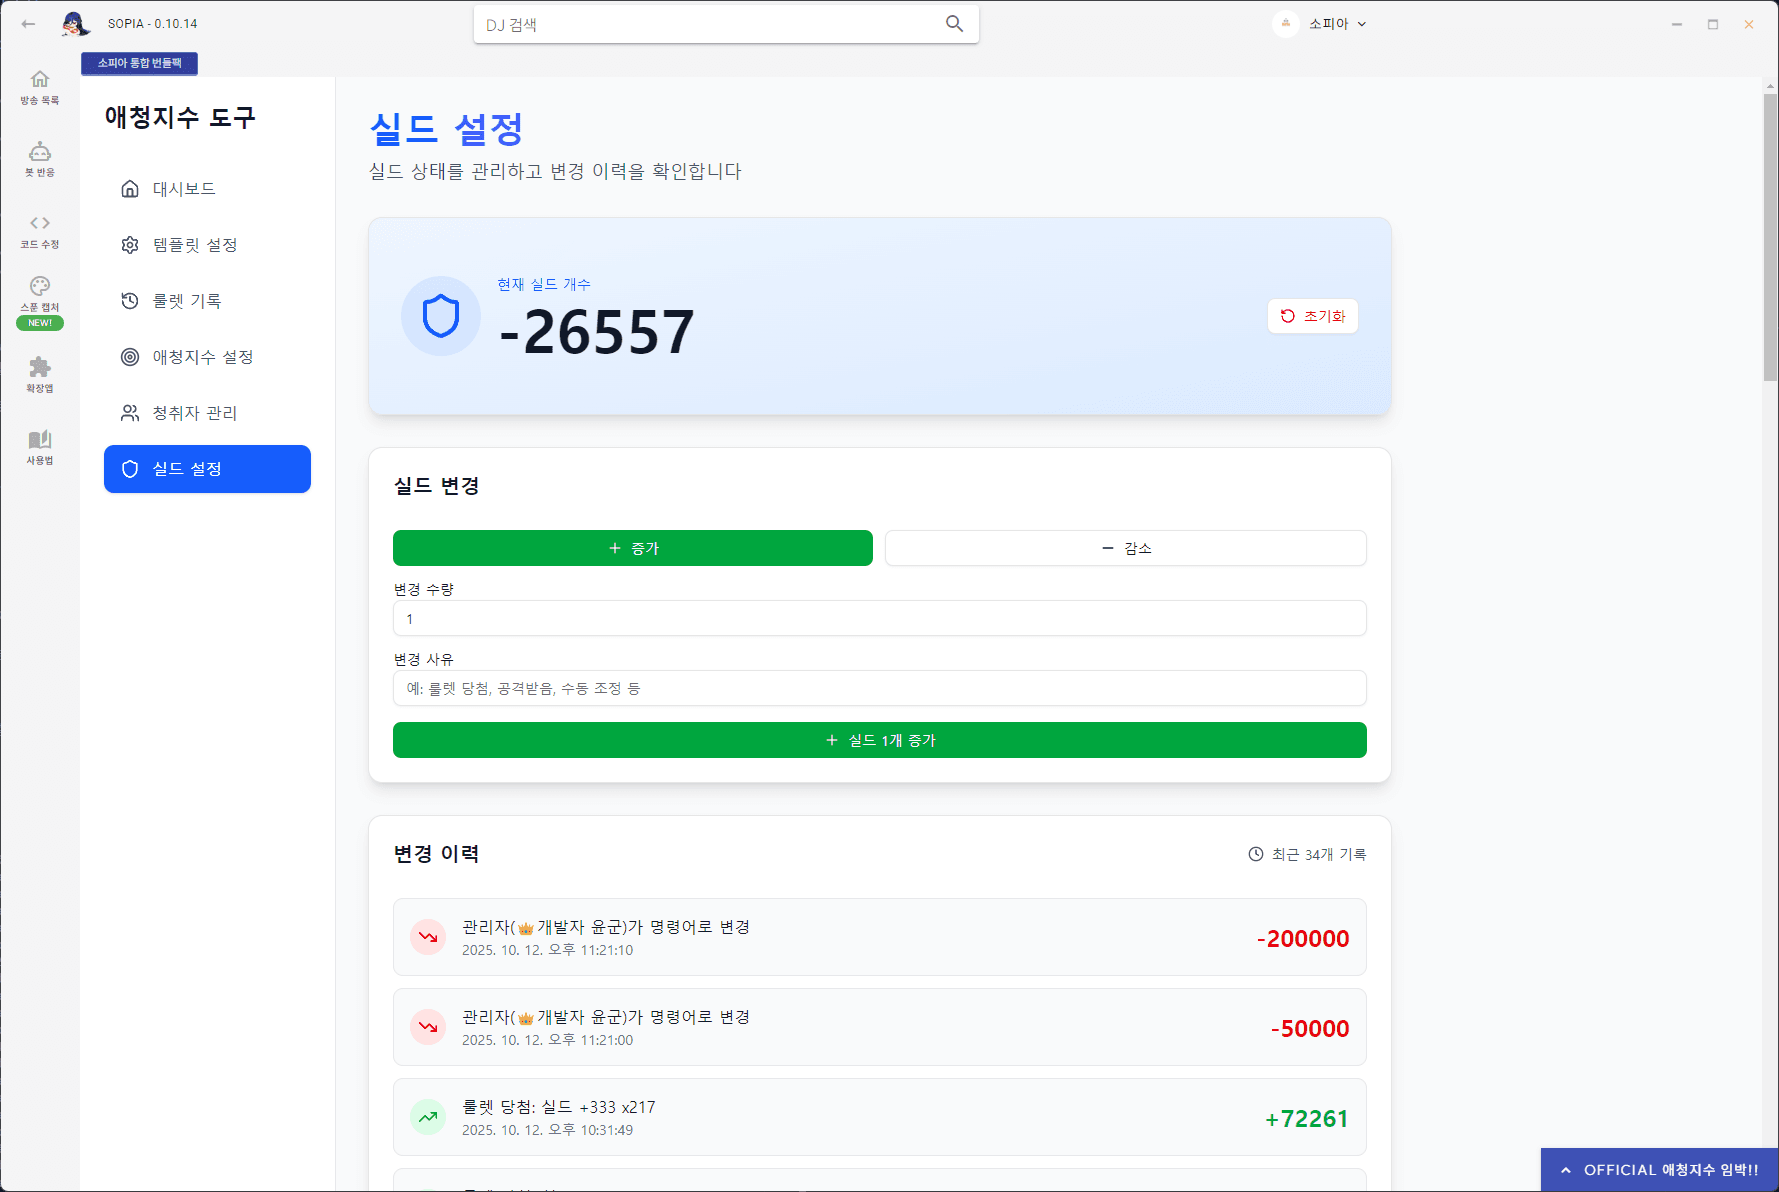Click the 실드 1개 증가 button
The image size is (1779, 1192).
879,740
